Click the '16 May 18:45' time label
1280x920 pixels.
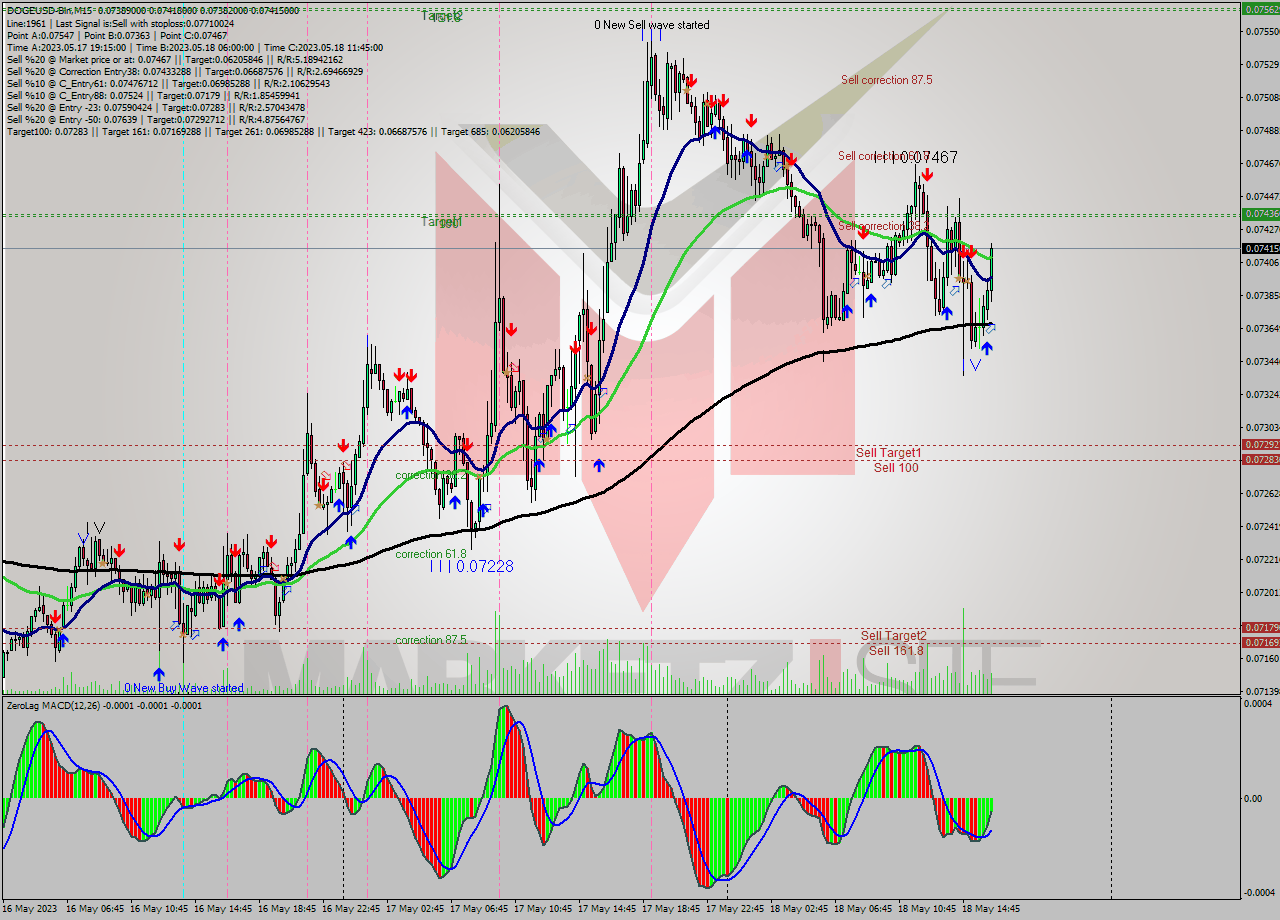point(288,909)
